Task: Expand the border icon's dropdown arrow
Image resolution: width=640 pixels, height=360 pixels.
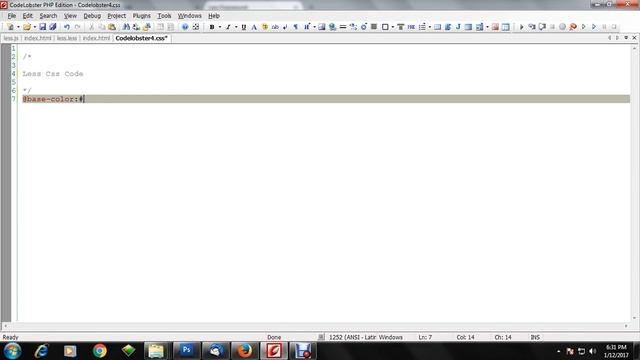Action: pos(393,27)
